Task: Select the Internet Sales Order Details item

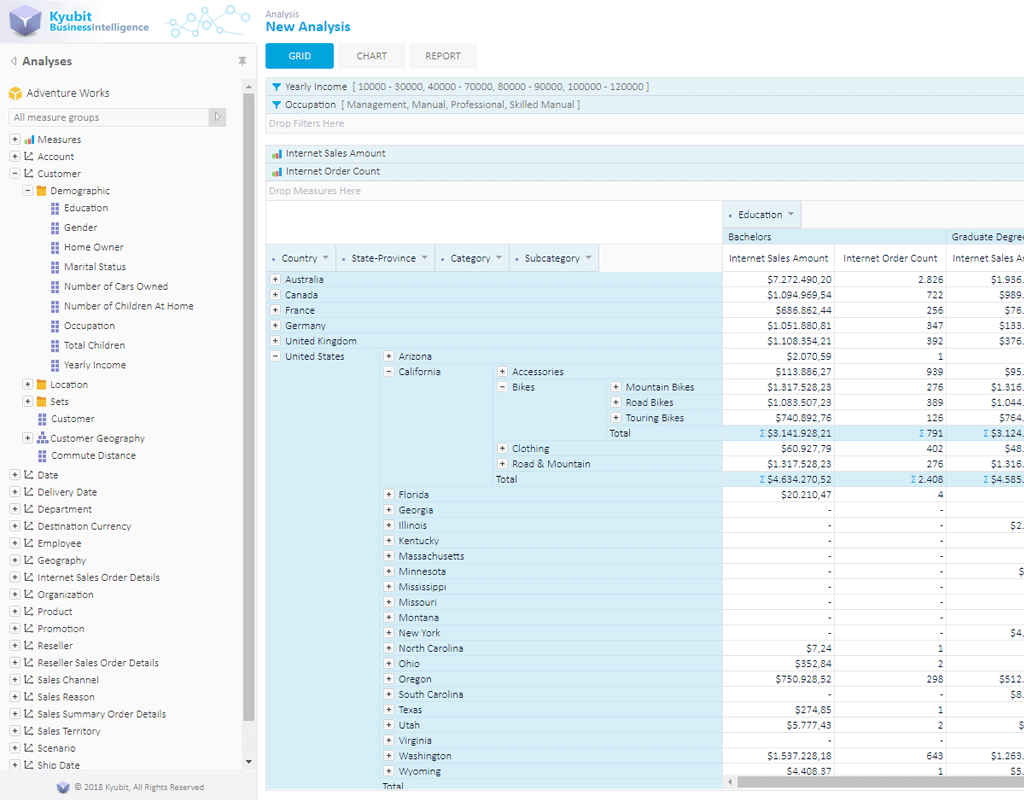Action: pos(98,578)
